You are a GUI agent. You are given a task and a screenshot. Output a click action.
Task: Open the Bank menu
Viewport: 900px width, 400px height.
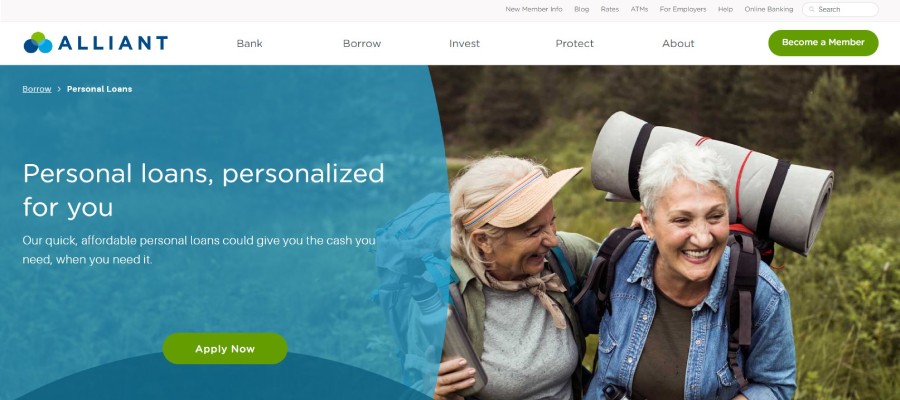click(250, 44)
